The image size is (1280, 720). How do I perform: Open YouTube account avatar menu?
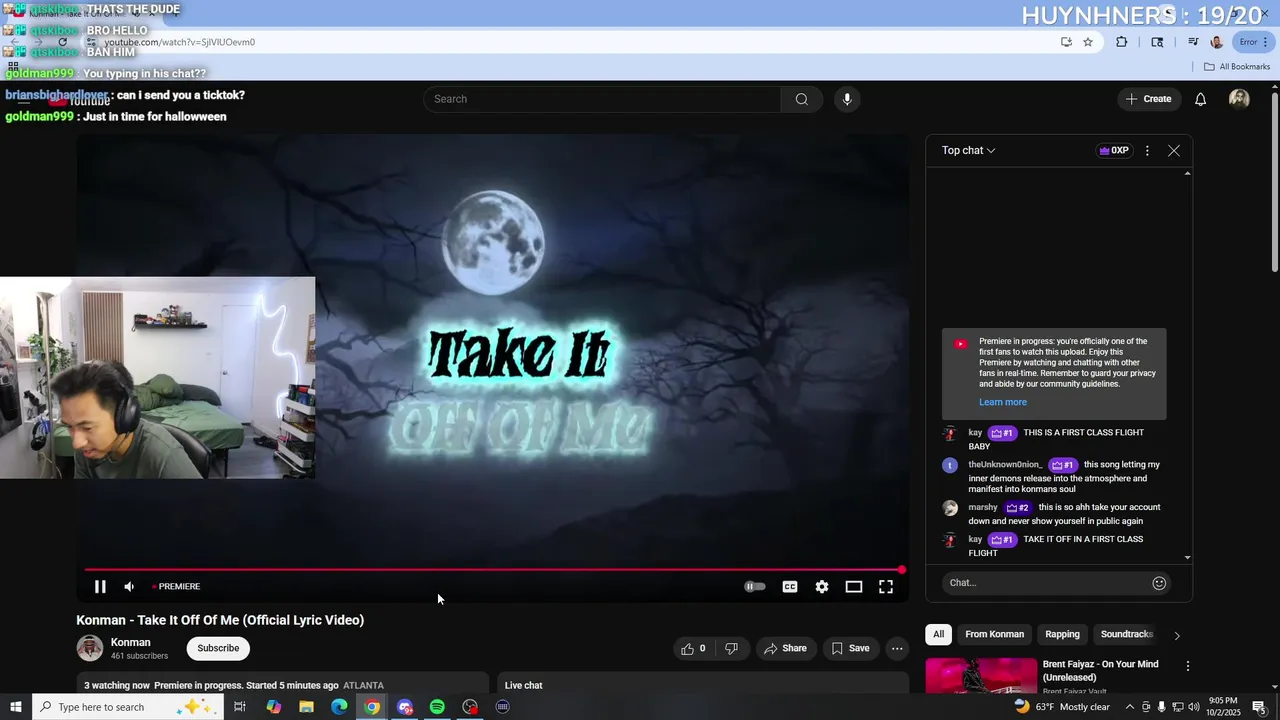pos(1239,99)
